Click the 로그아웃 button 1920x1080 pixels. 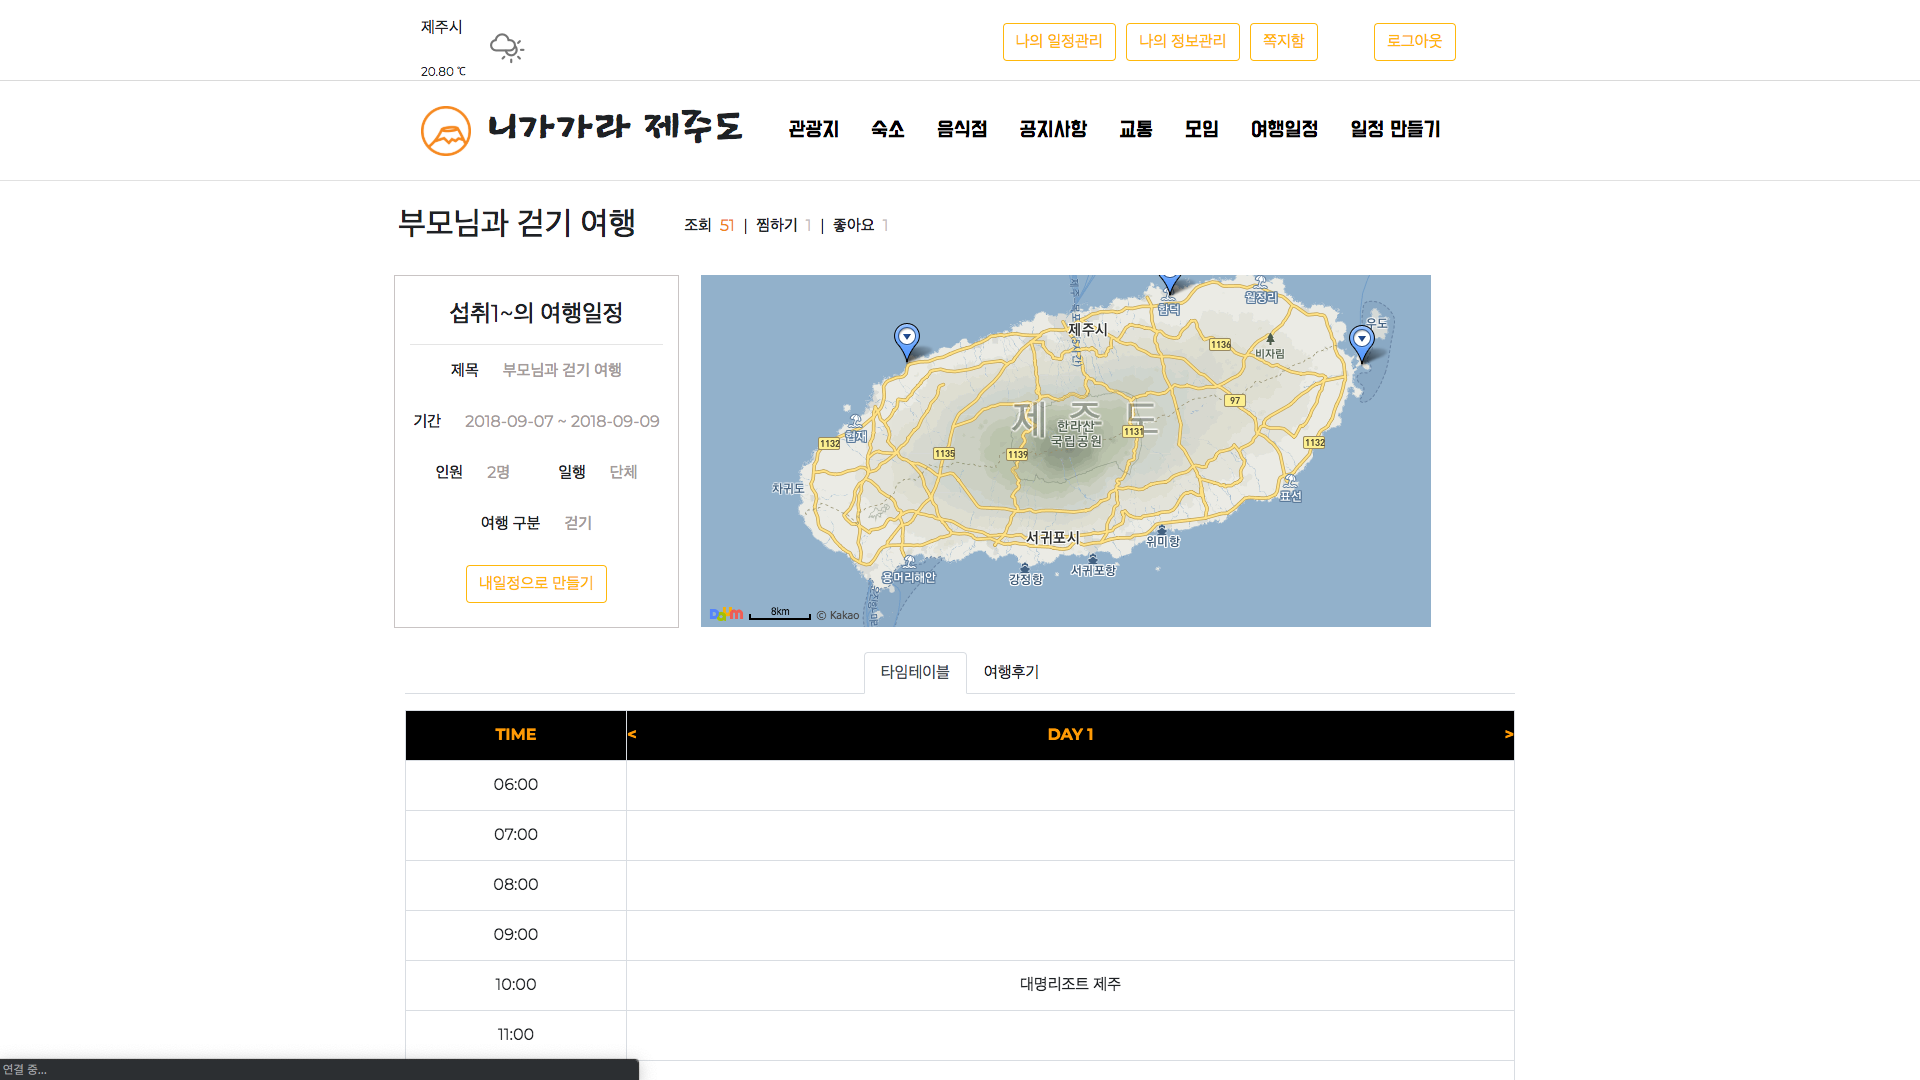coord(1414,42)
